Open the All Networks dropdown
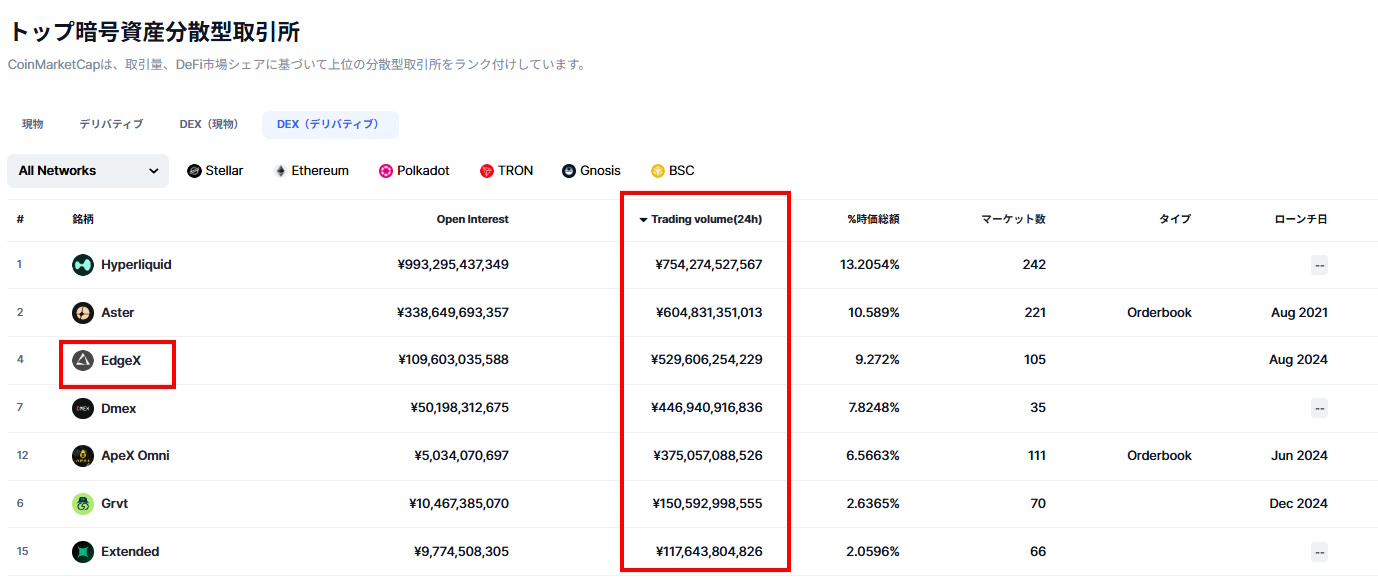 click(88, 171)
